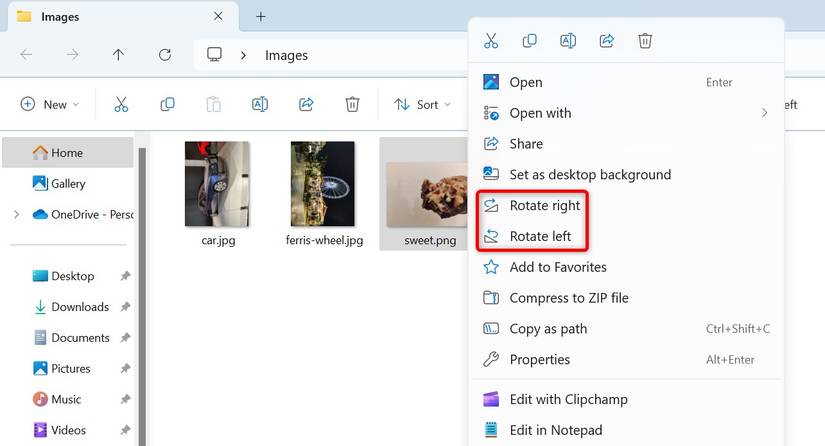Open the New dropdown button
The width and height of the screenshot is (825, 446).
49,104
